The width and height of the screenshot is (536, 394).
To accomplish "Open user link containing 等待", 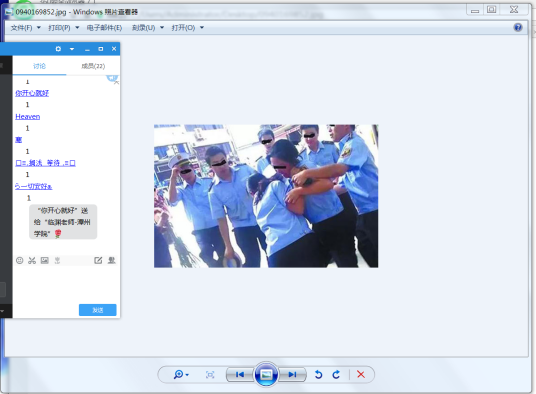I will click(x=45, y=163).
